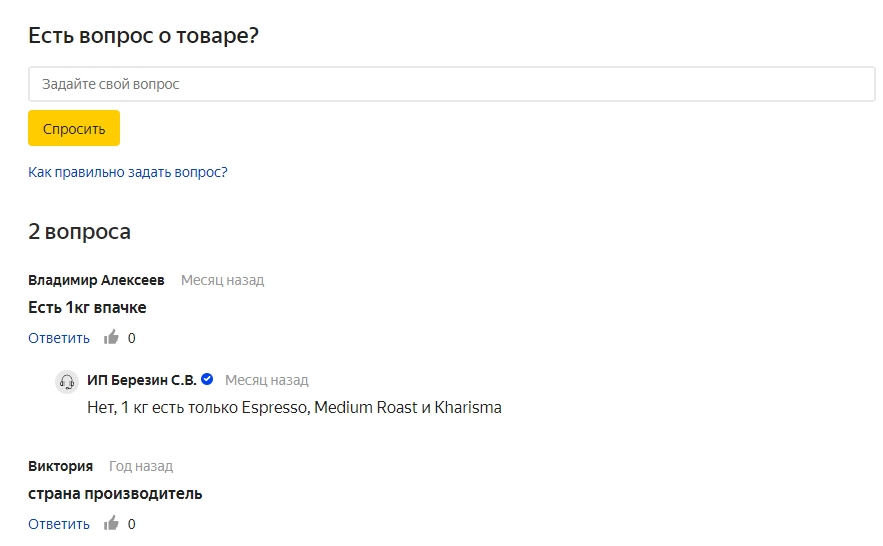883x546 pixels.
Task: Click like count next to Виктория's question
Action: [x=131, y=525]
